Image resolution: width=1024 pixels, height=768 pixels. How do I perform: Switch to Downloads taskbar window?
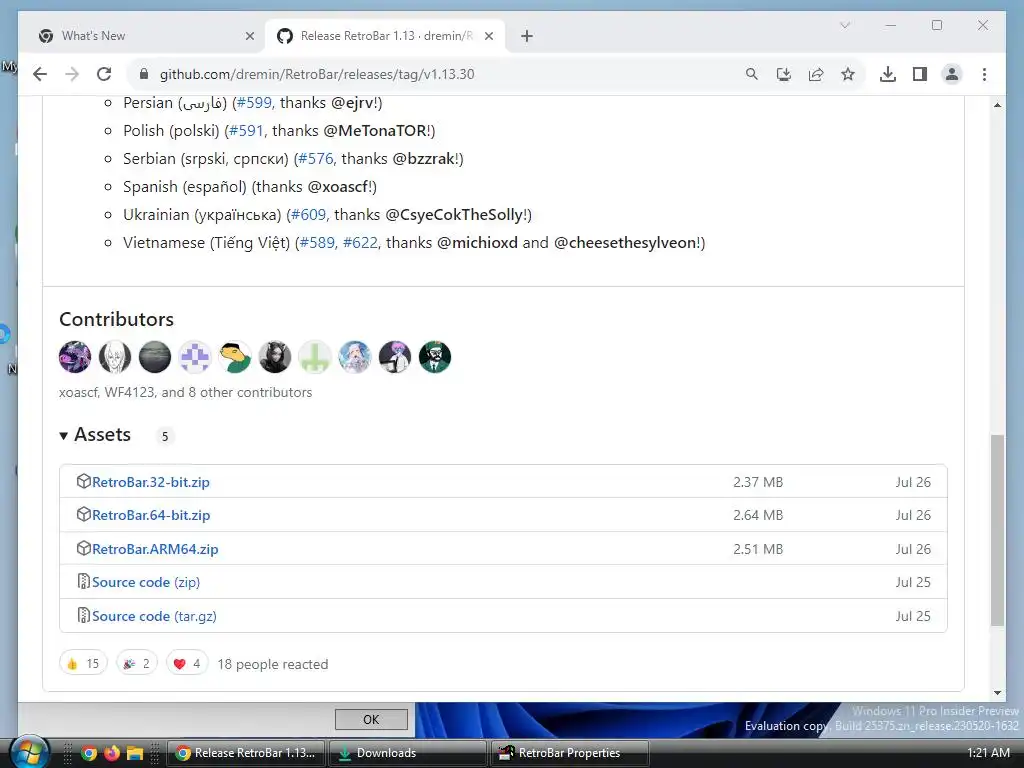click(408, 753)
